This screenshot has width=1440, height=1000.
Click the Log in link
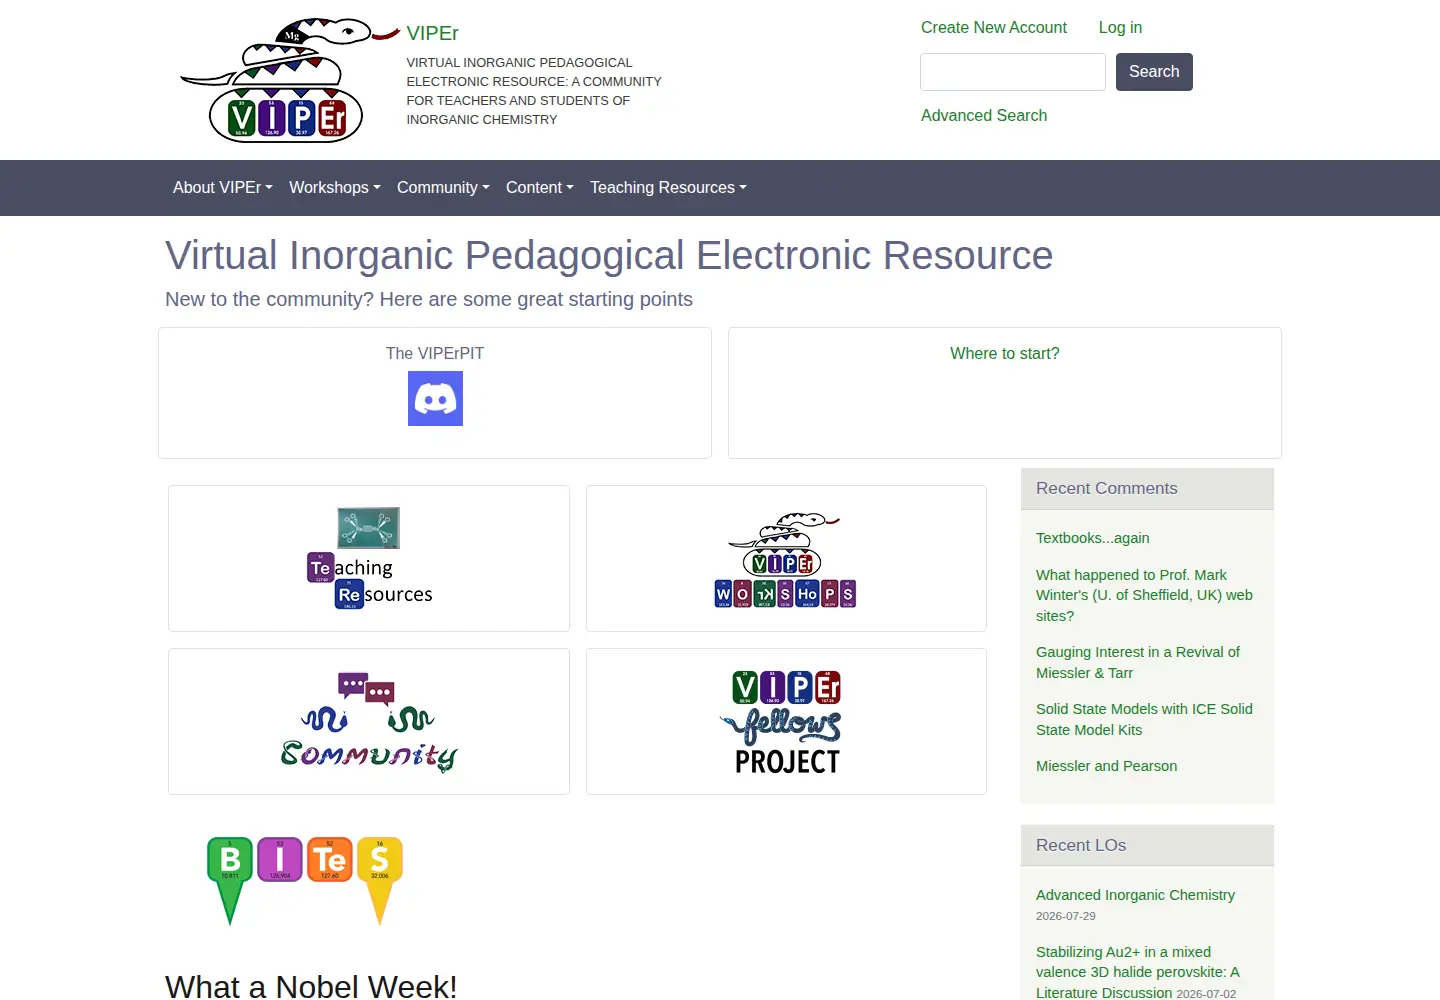coord(1120,28)
